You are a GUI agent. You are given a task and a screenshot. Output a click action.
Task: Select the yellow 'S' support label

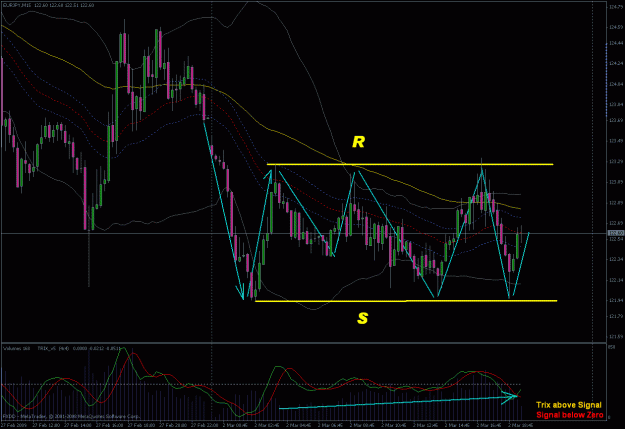[362, 318]
